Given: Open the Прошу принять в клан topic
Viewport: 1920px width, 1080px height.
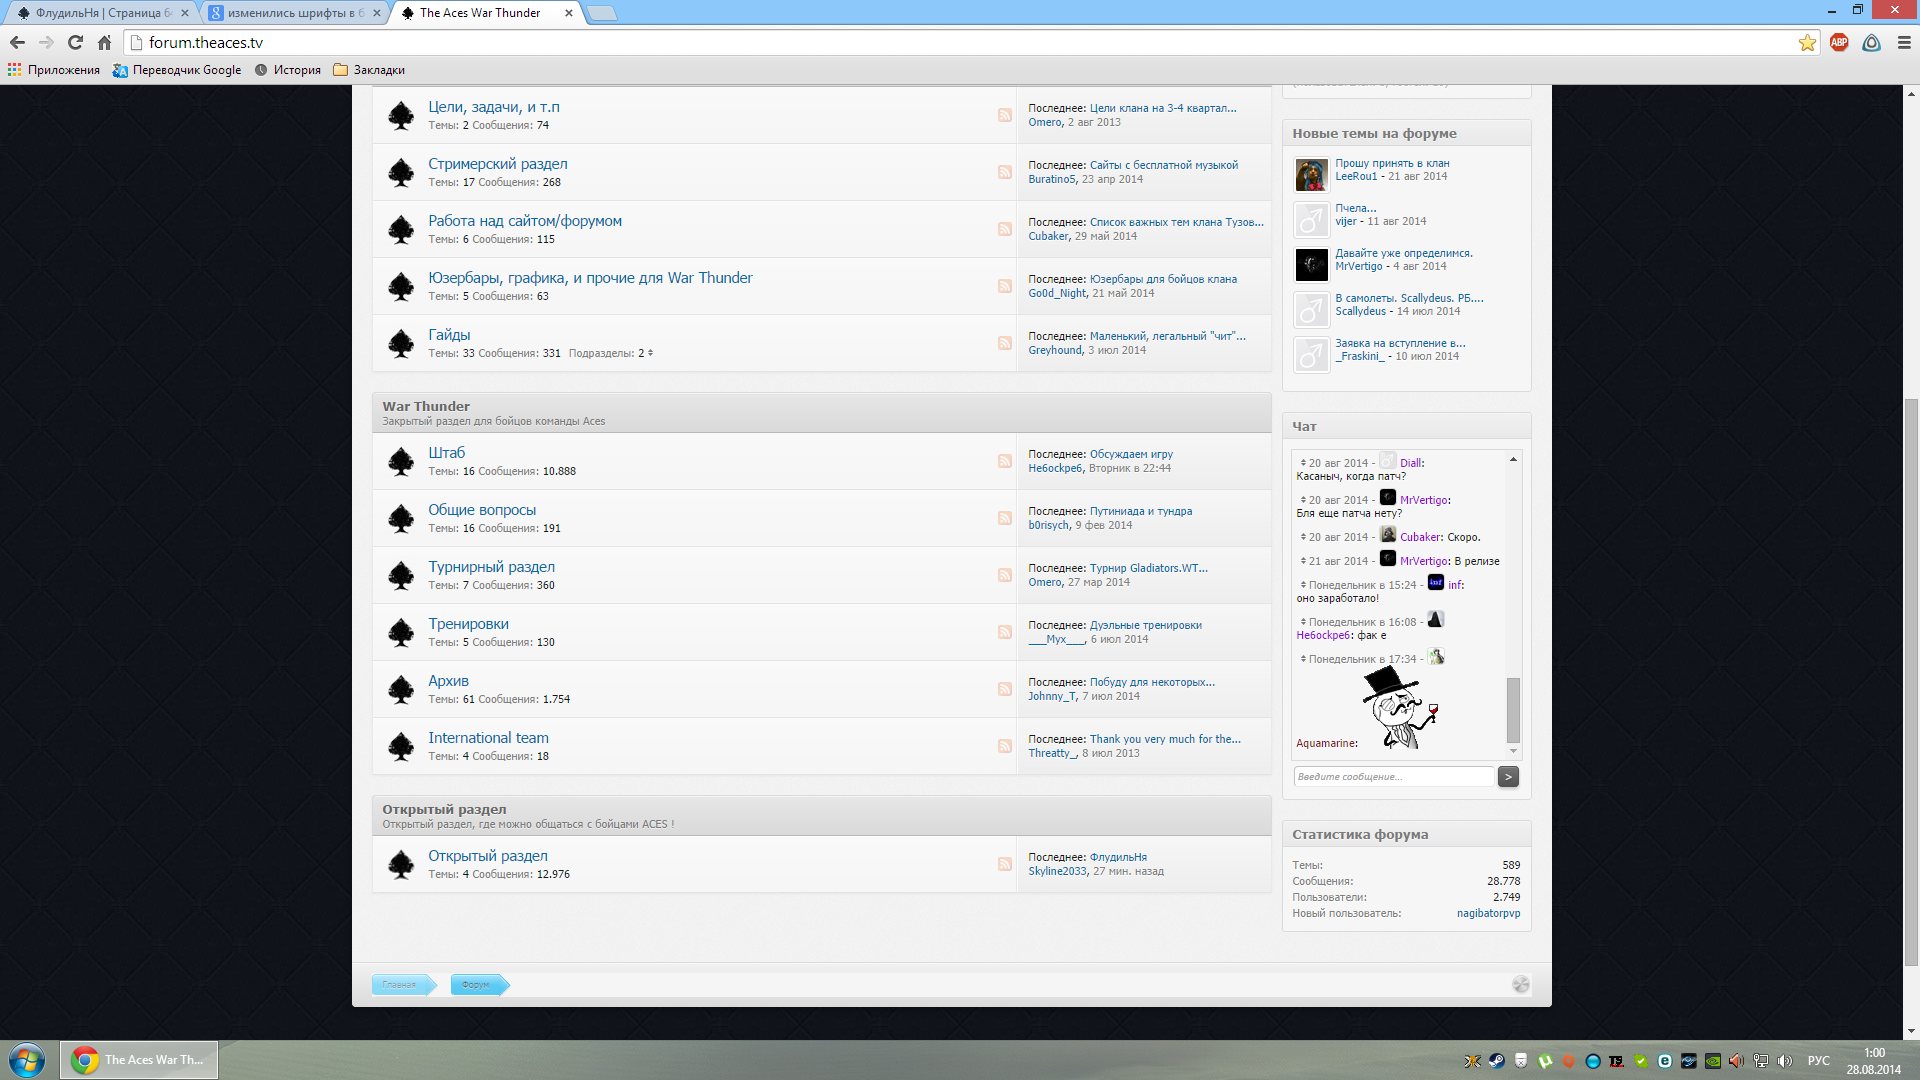Looking at the screenshot, I should (x=1392, y=163).
